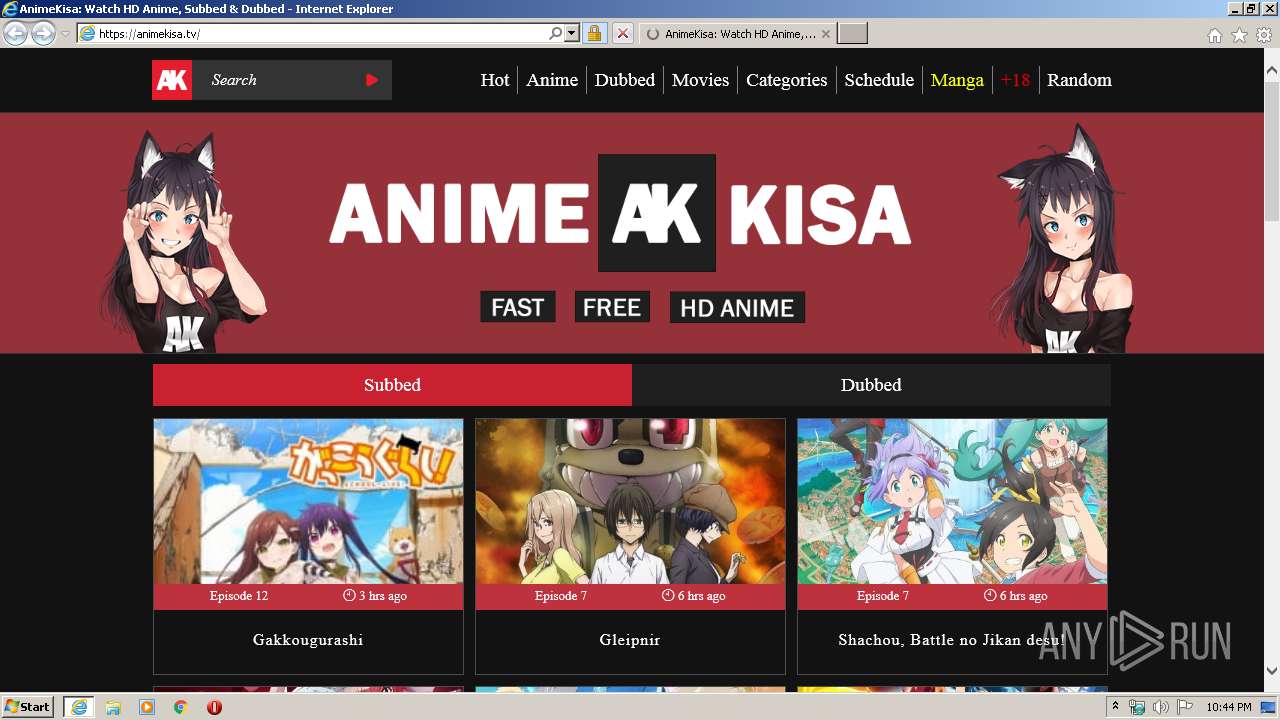Go to the Movies section
Viewport: 1280px width, 720px height.
700,80
